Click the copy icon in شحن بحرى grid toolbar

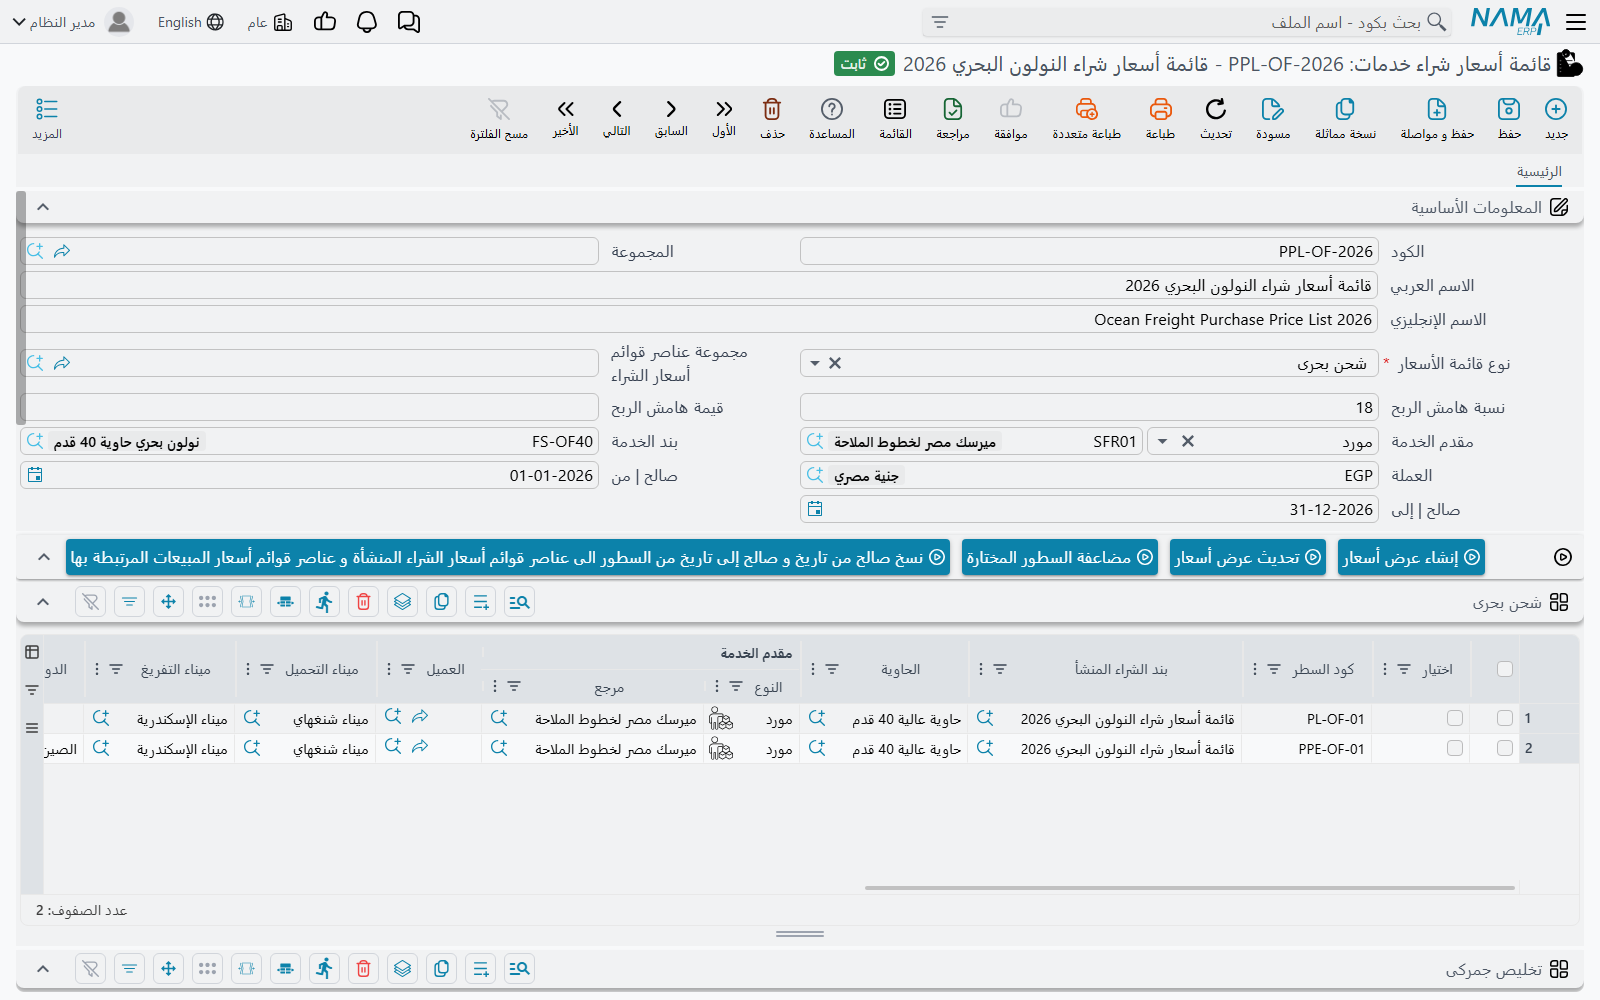tap(441, 602)
